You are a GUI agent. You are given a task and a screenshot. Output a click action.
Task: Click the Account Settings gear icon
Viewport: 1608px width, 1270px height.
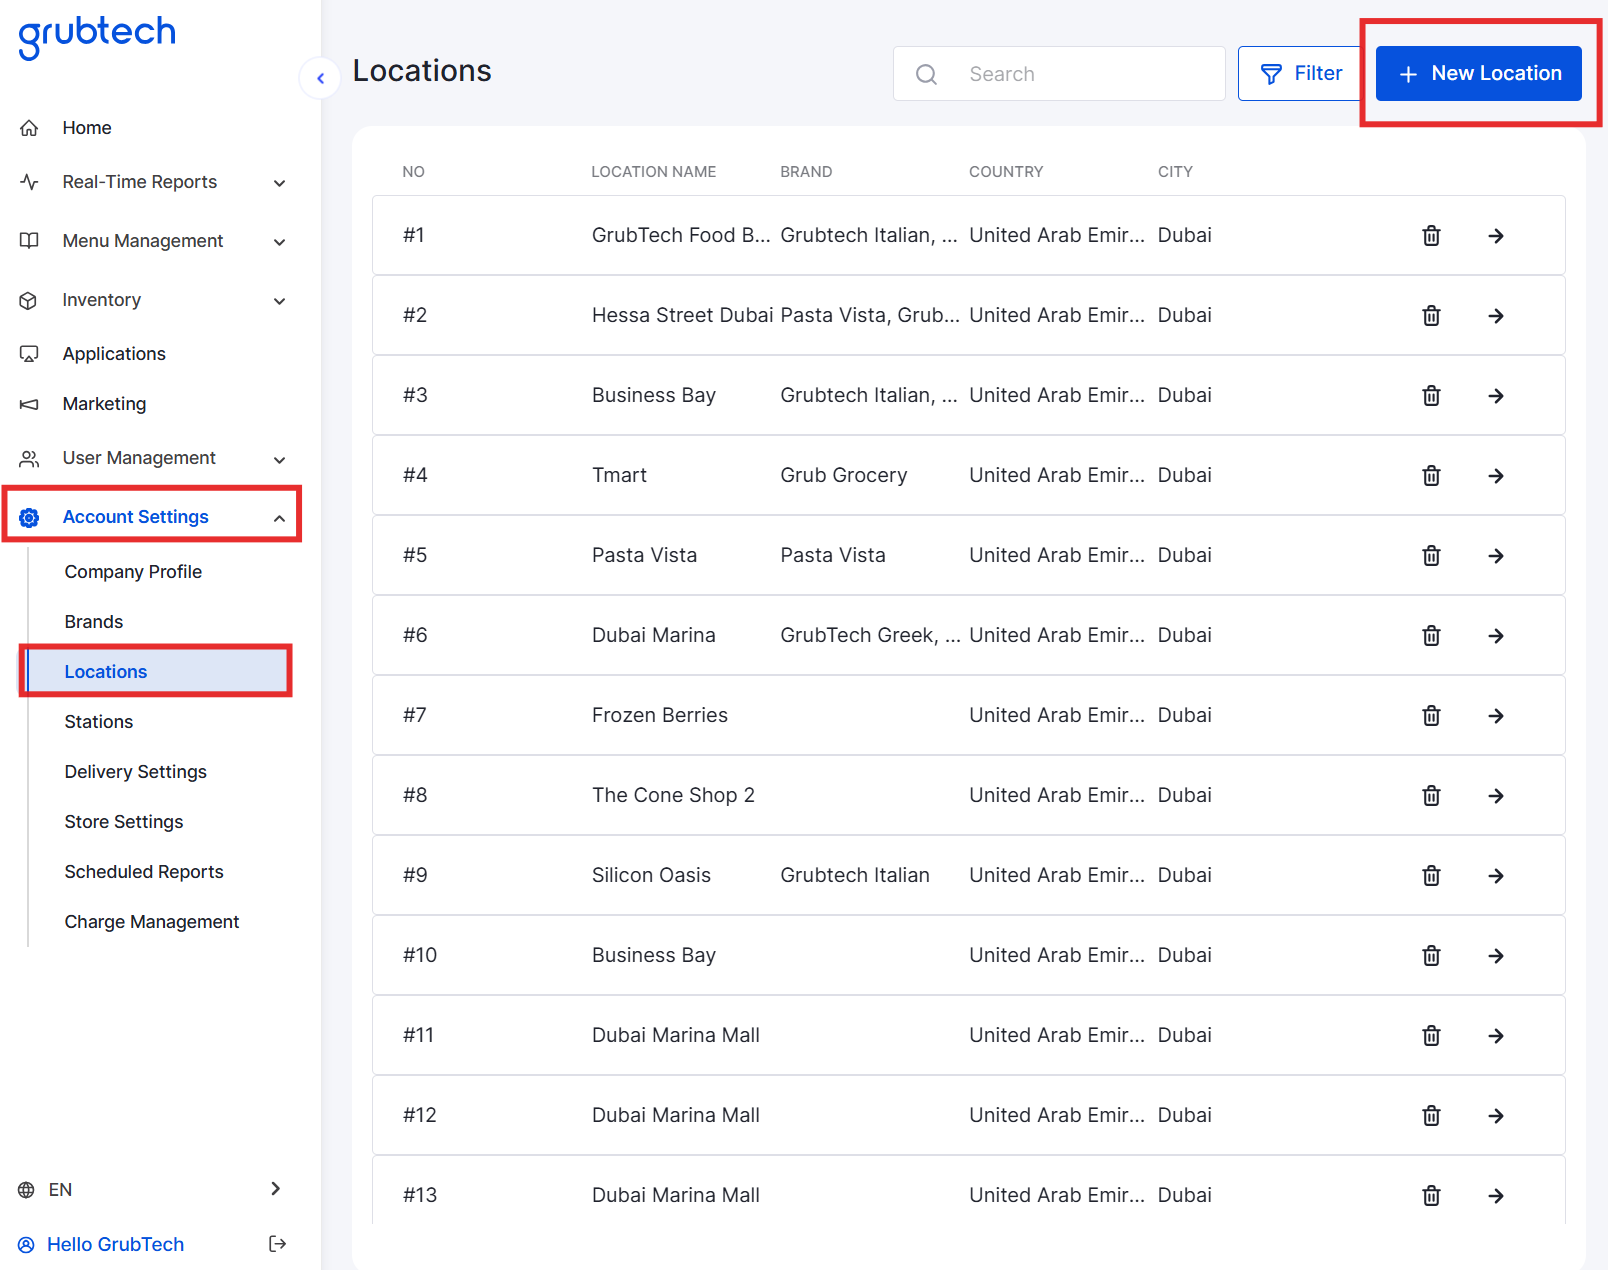(29, 517)
